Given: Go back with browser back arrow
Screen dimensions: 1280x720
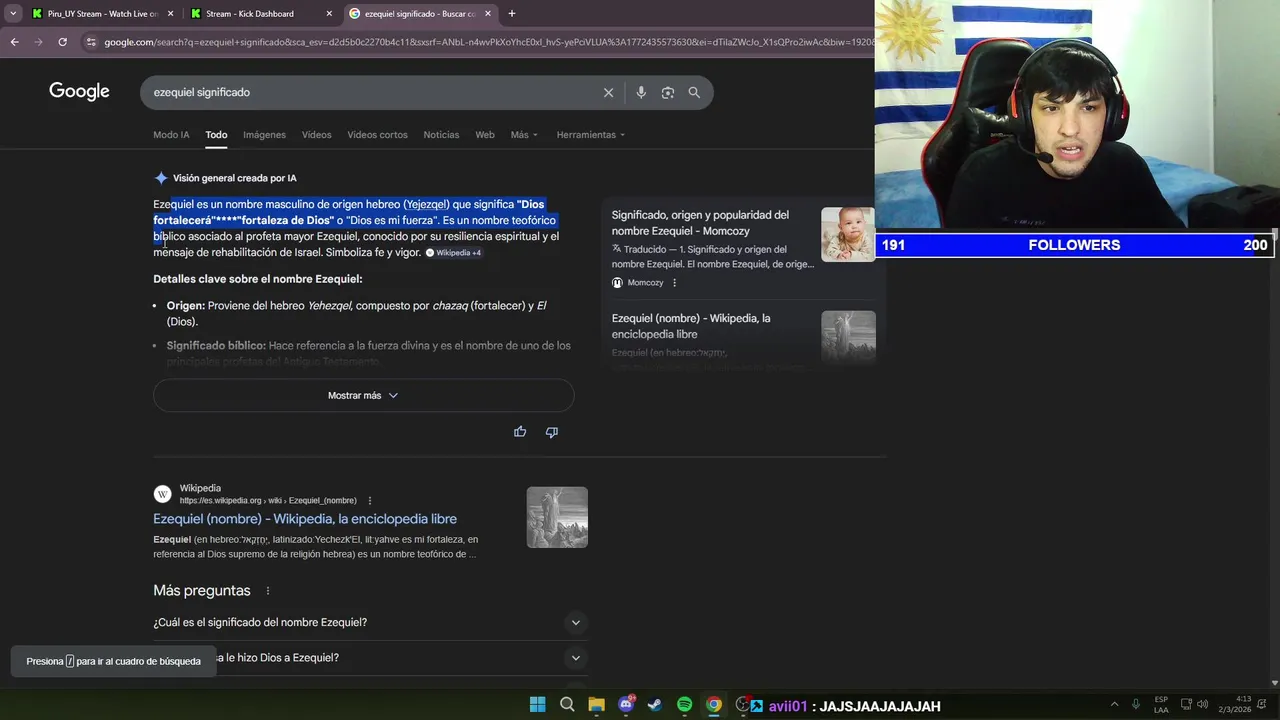Looking at the screenshot, I should pos(14,42).
